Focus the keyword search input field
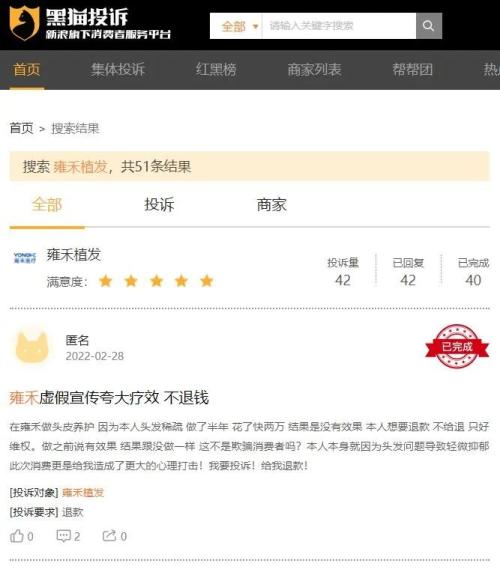The image size is (500, 569). coord(339,26)
